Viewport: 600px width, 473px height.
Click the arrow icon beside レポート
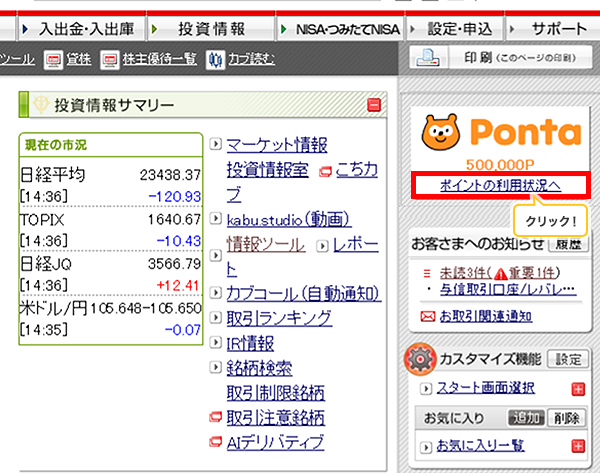(x=322, y=246)
